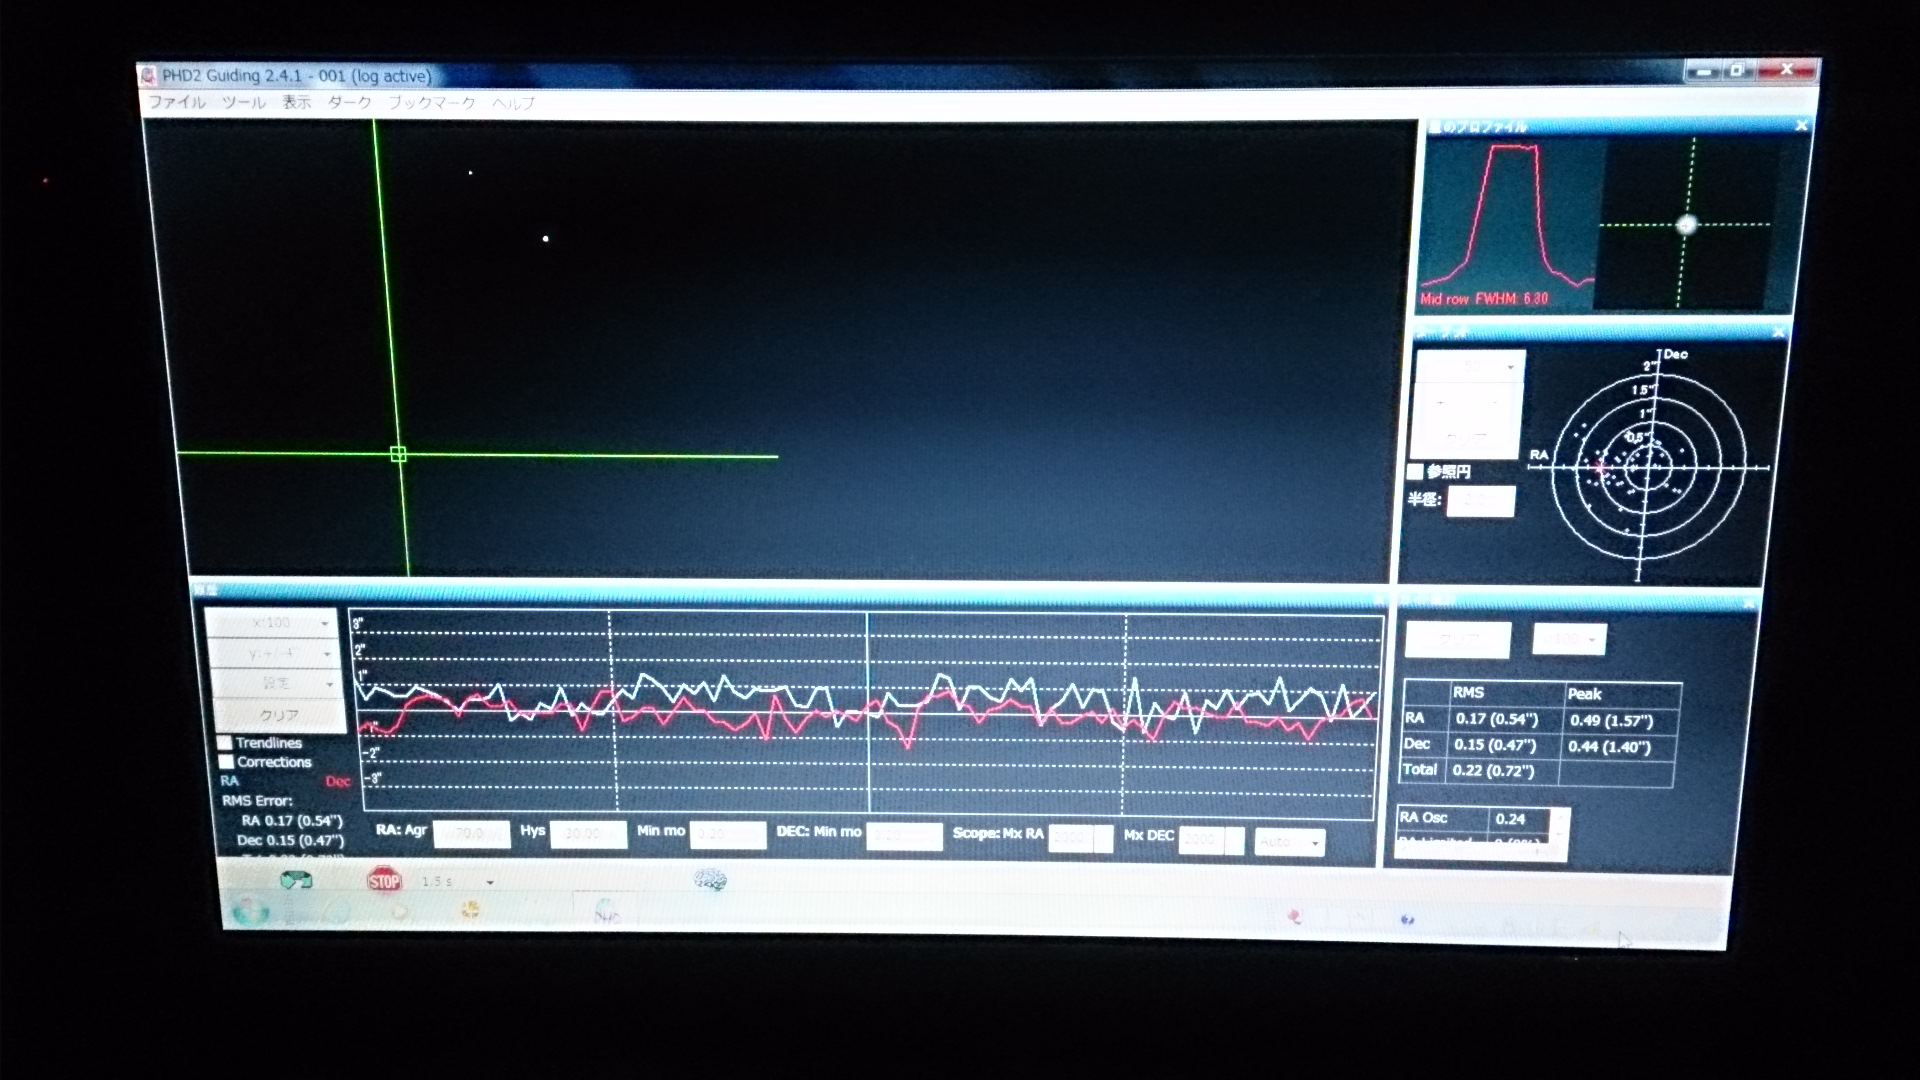Open the 1.5 s exposure dropdown
Viewport: 1920px width, 1080px height.
coord(489,882)
